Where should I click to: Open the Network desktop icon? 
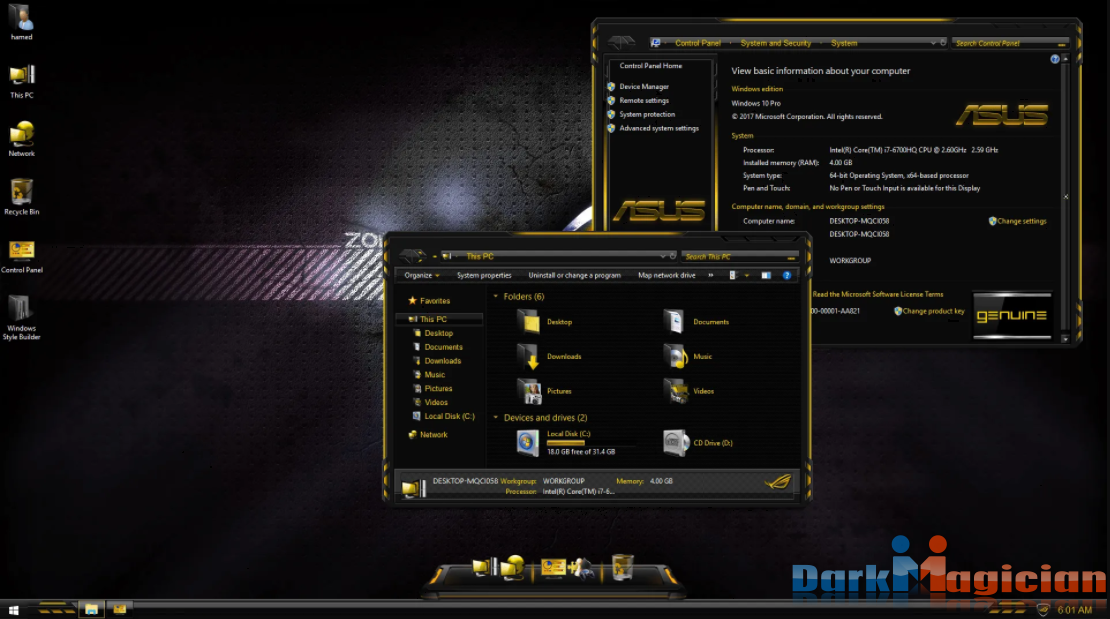tap(21, 138)
